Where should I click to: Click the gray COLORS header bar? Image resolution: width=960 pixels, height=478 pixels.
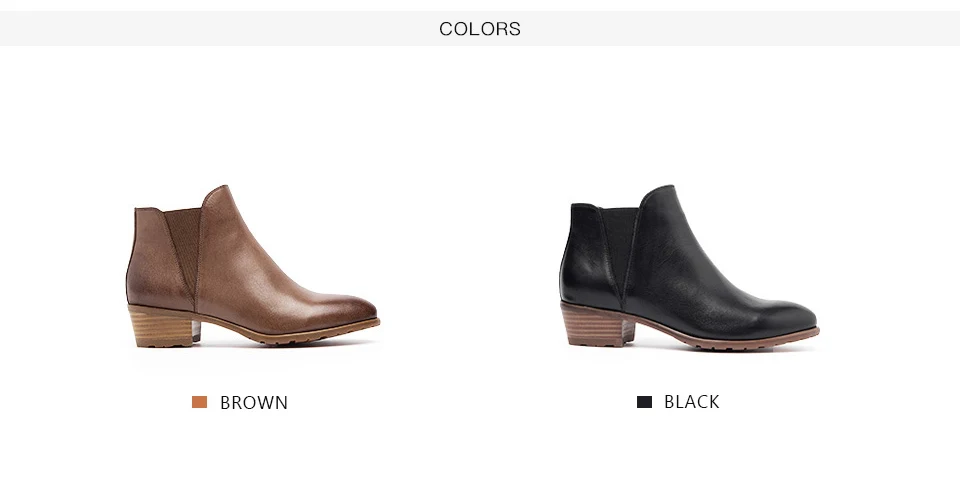pos(480,28)
